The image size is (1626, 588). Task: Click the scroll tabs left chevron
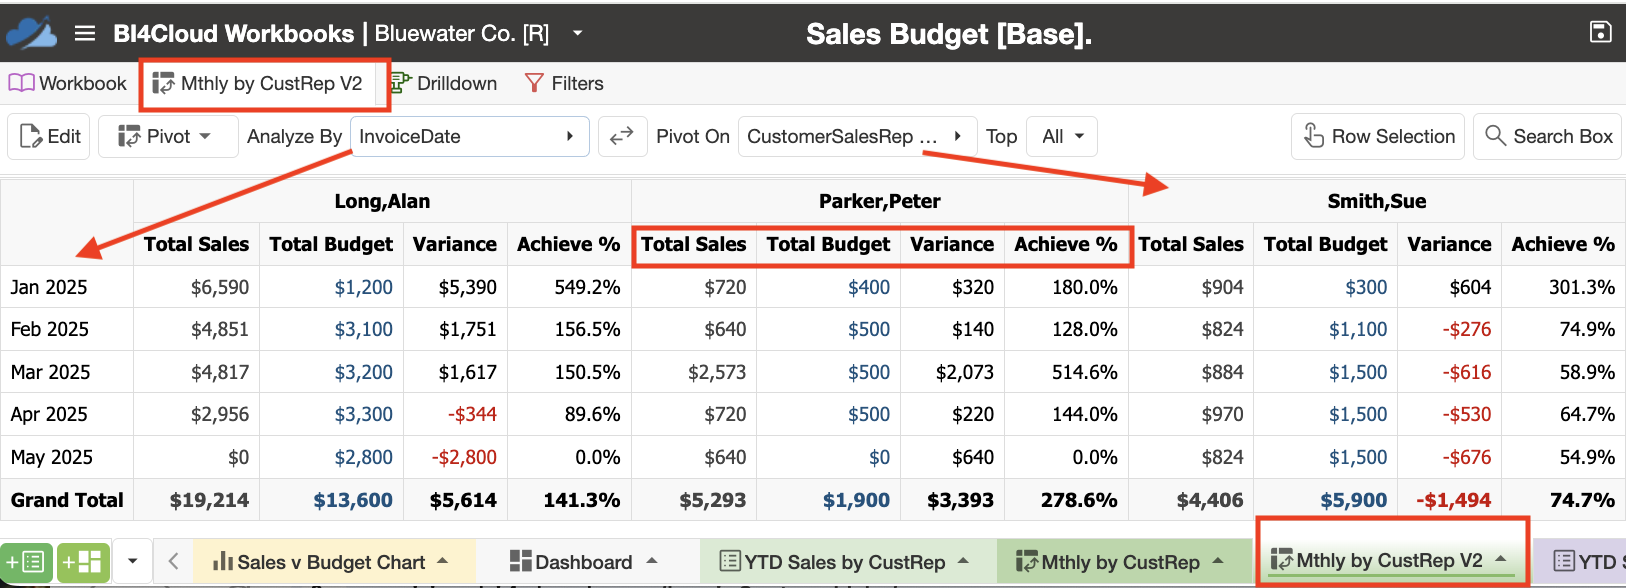click(173, 562)
